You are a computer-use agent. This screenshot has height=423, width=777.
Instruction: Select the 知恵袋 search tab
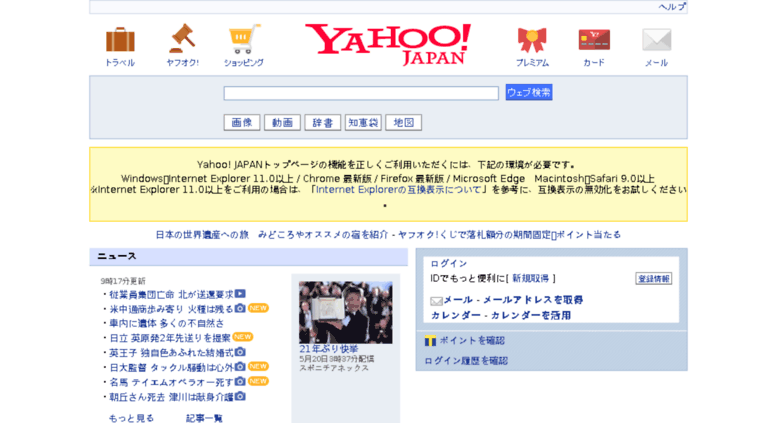tap(363, 122)
